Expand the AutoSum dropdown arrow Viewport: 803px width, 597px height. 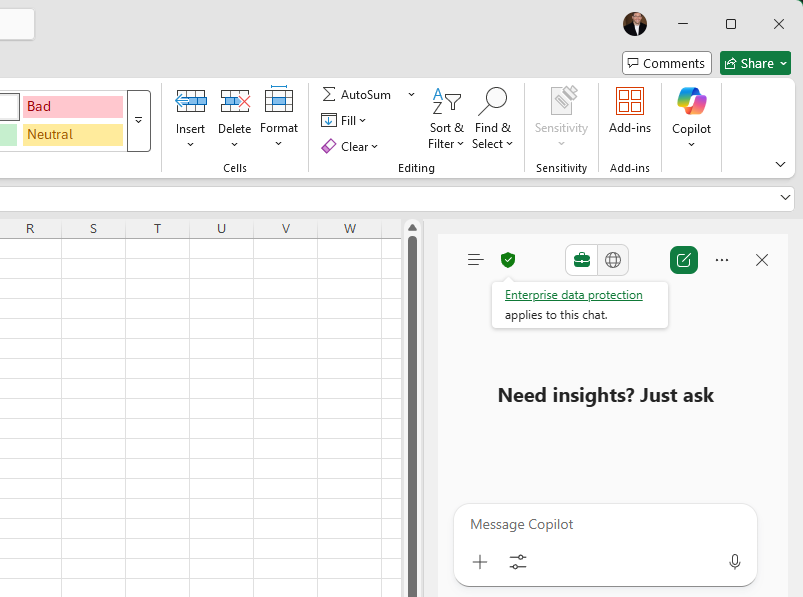point(411,94)
